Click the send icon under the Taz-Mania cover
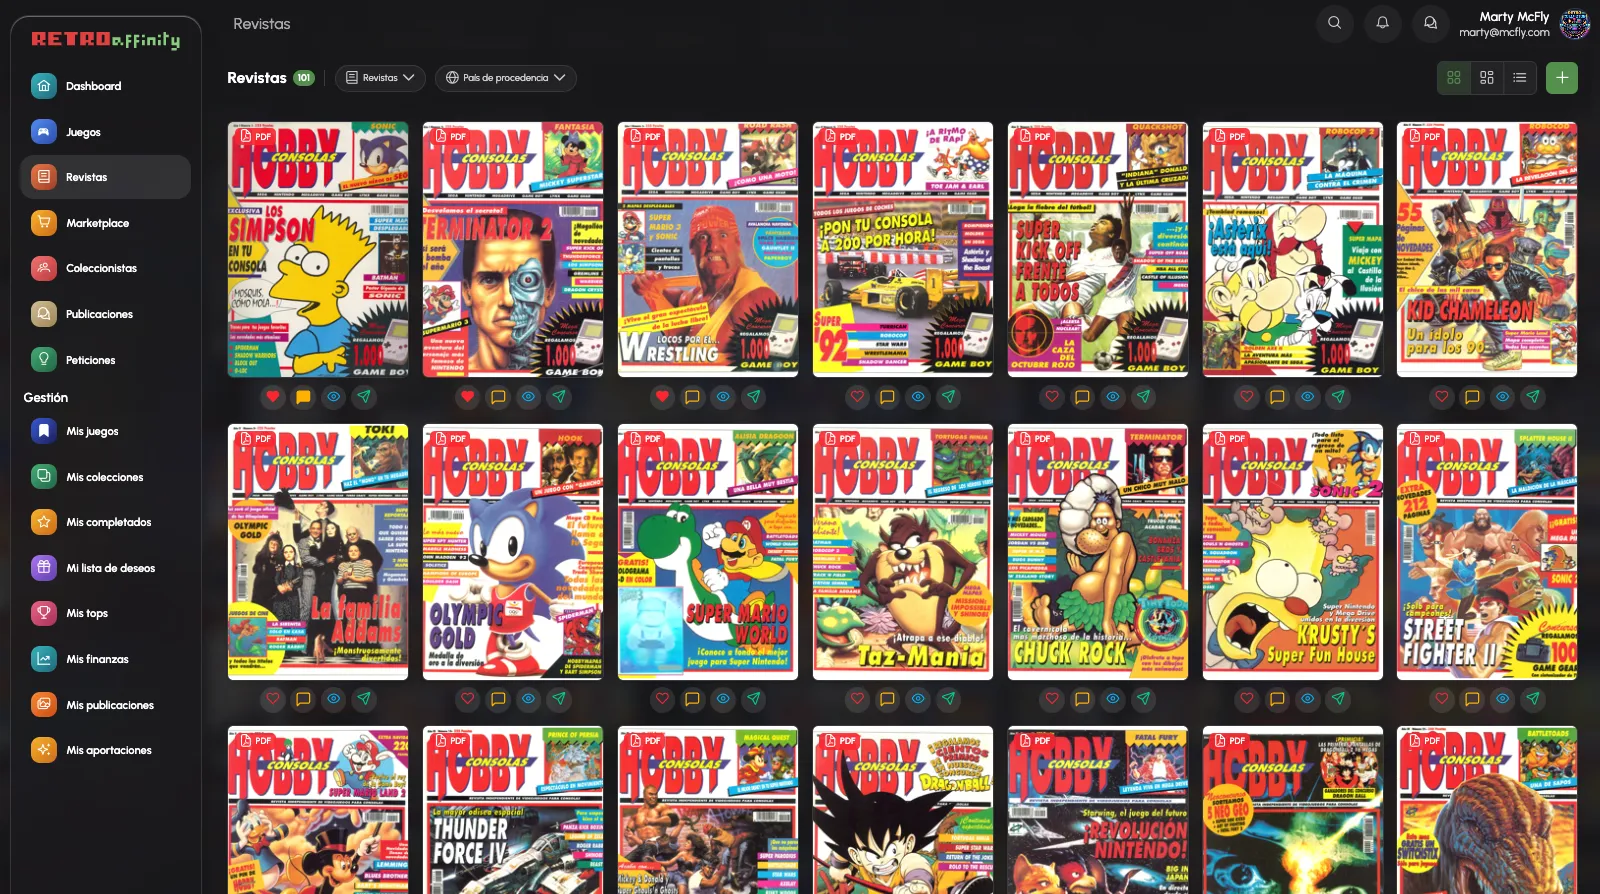Image resolution: width=1600 pixels, height=894 pixels. (948, 699)
